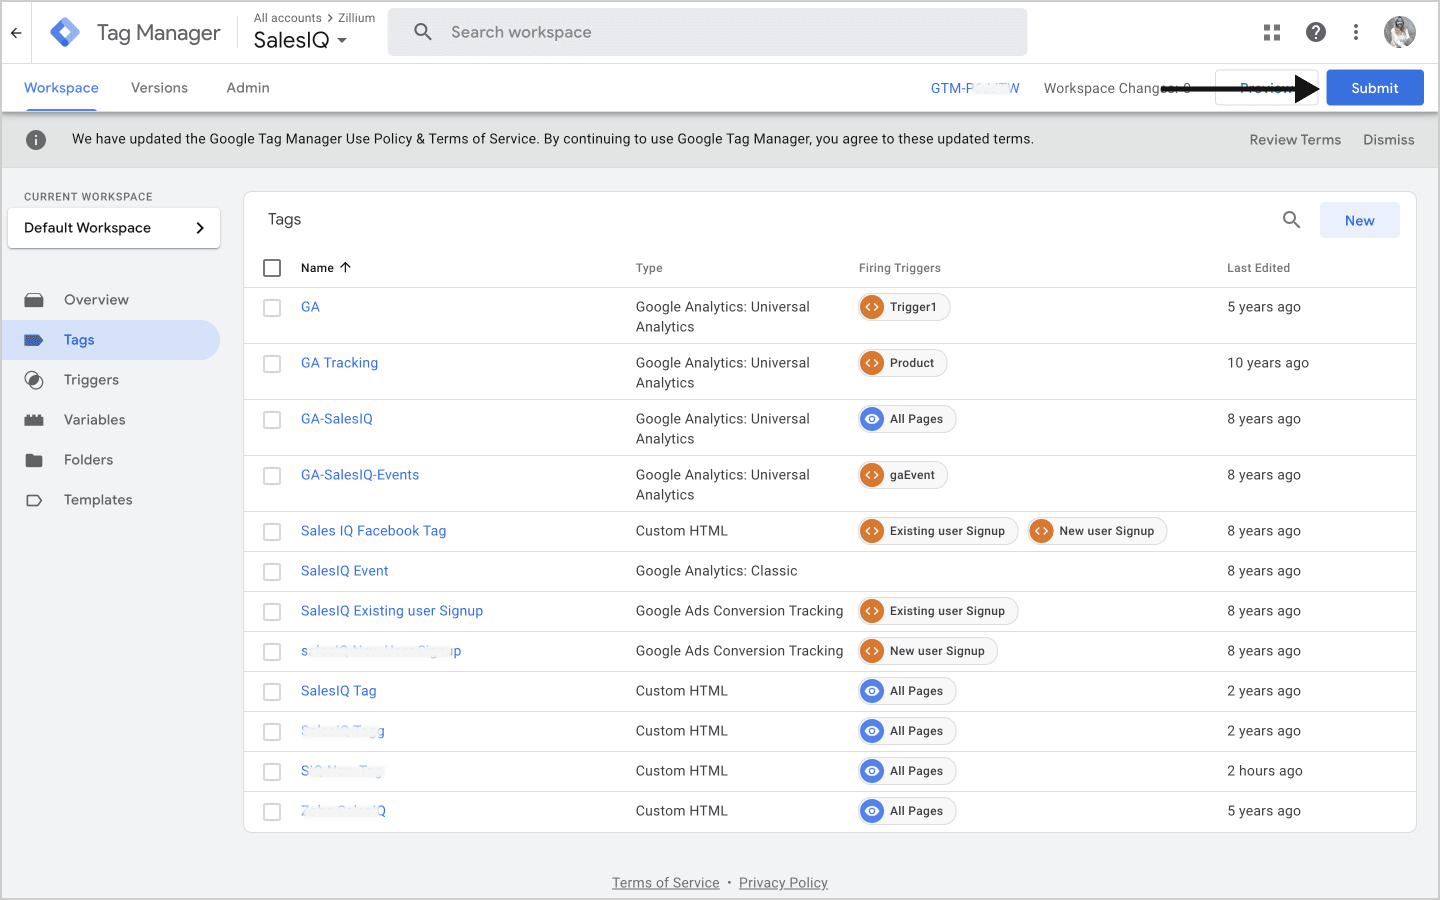Click the Product trigger chip
1440x900 pixels.
coord(903,363)
